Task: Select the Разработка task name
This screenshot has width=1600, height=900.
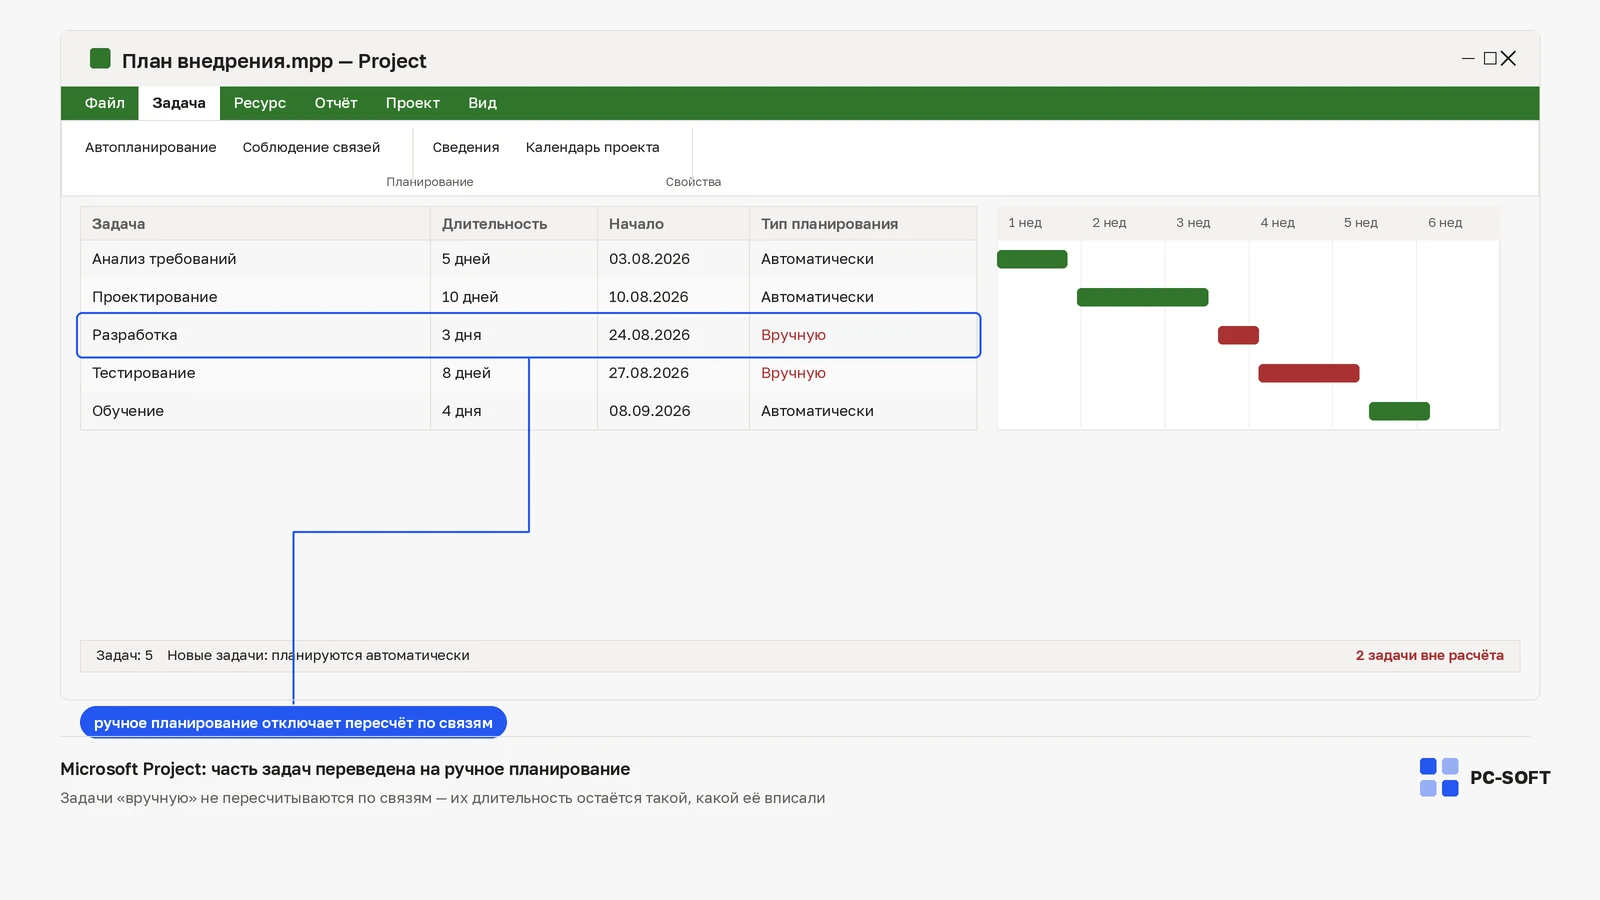Action: click(135, 335)
